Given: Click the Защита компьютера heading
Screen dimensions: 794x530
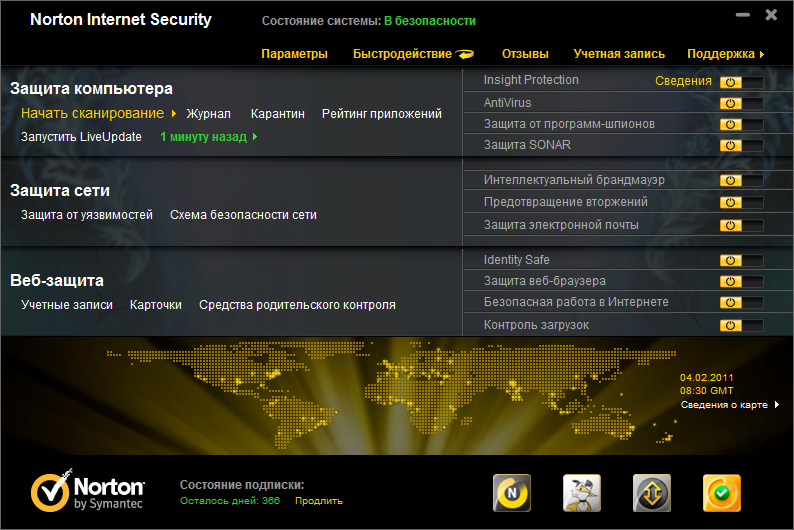Looking at the screenshot, I should tap(91, 89).
